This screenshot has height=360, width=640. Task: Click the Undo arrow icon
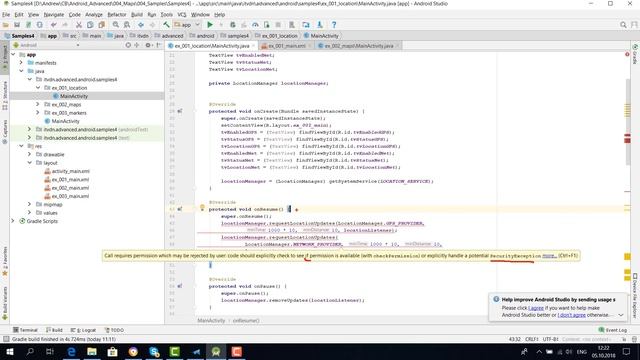(x=53, y=25)
